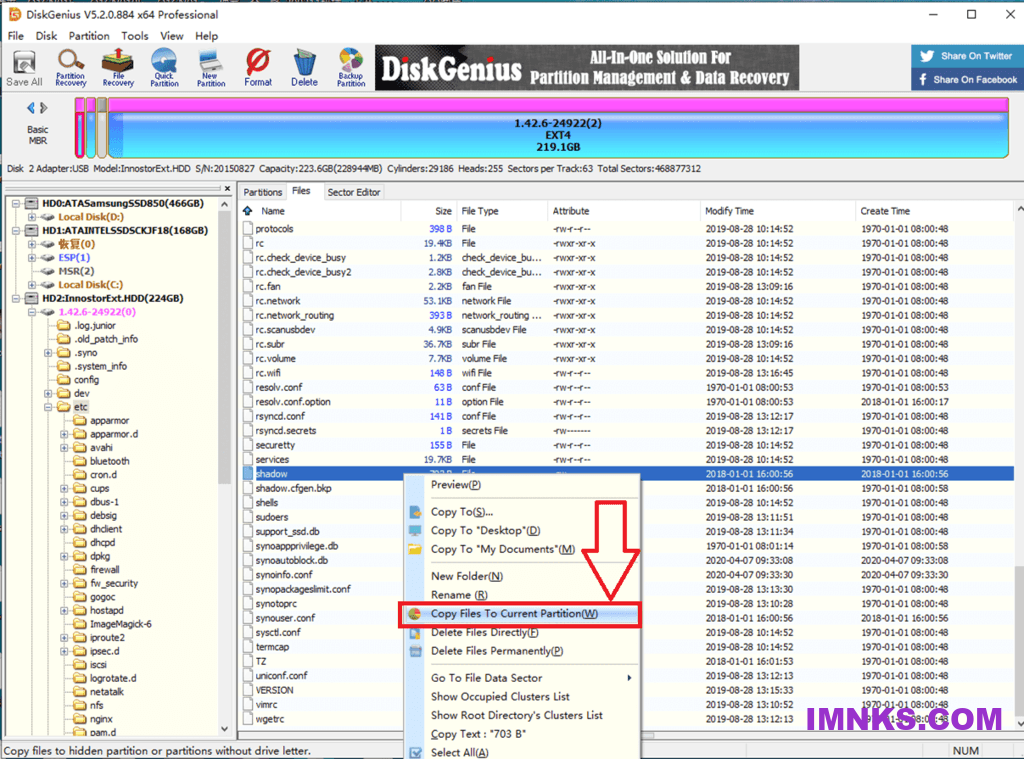This screenshot has width=1024, height=759.
Task: Open the View menu
Action: tap(172, 36)
